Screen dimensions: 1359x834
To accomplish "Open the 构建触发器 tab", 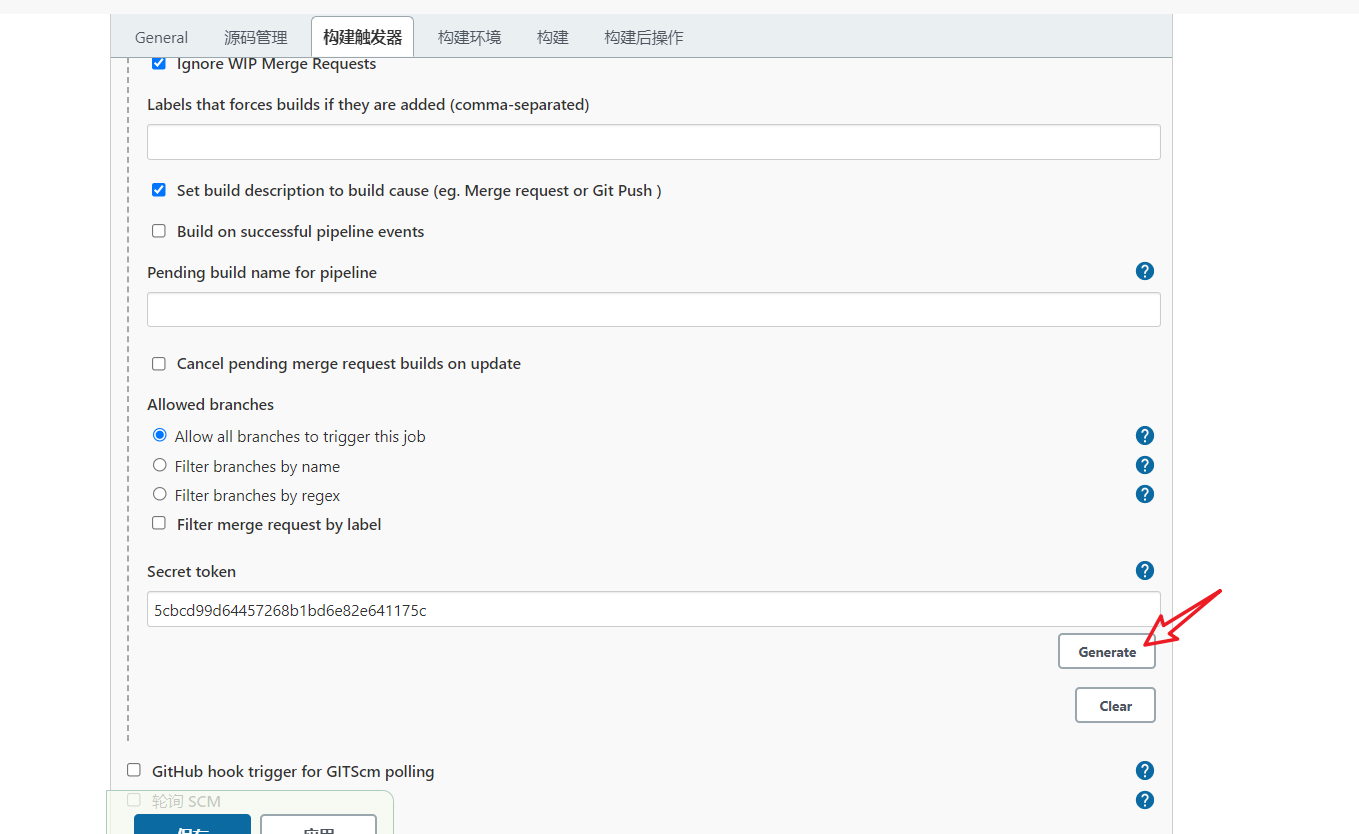I will coord(362,38).
